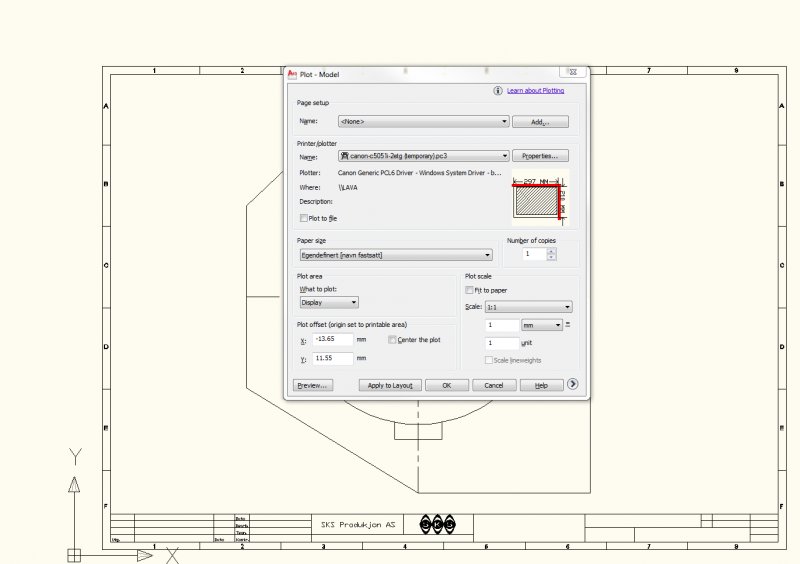Click the scale value field next to mm
Image resolution: width=800 pixels, height=564 pixels.
[502, 325]
